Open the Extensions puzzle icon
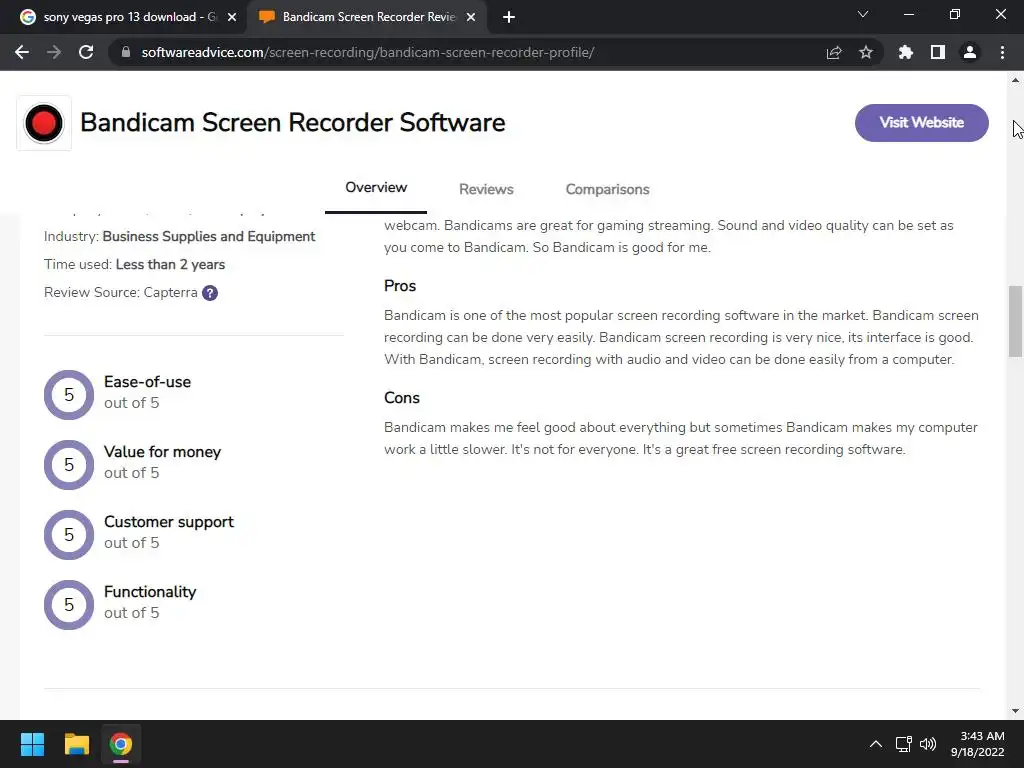 [x=906, y=52]
